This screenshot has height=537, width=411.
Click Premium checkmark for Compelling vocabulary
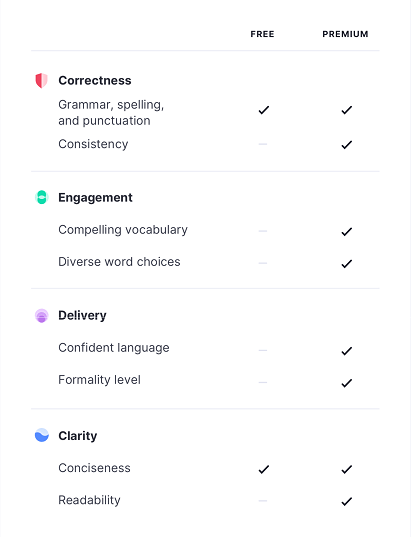(347, 232)
